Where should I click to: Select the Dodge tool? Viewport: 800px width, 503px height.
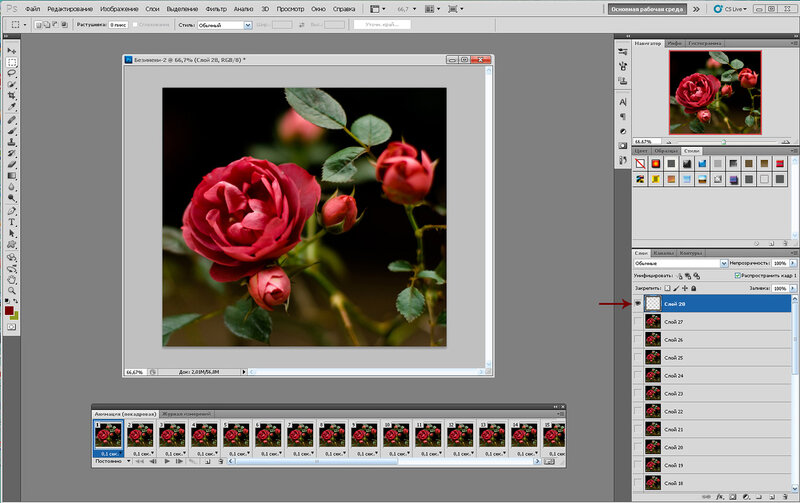11,198
